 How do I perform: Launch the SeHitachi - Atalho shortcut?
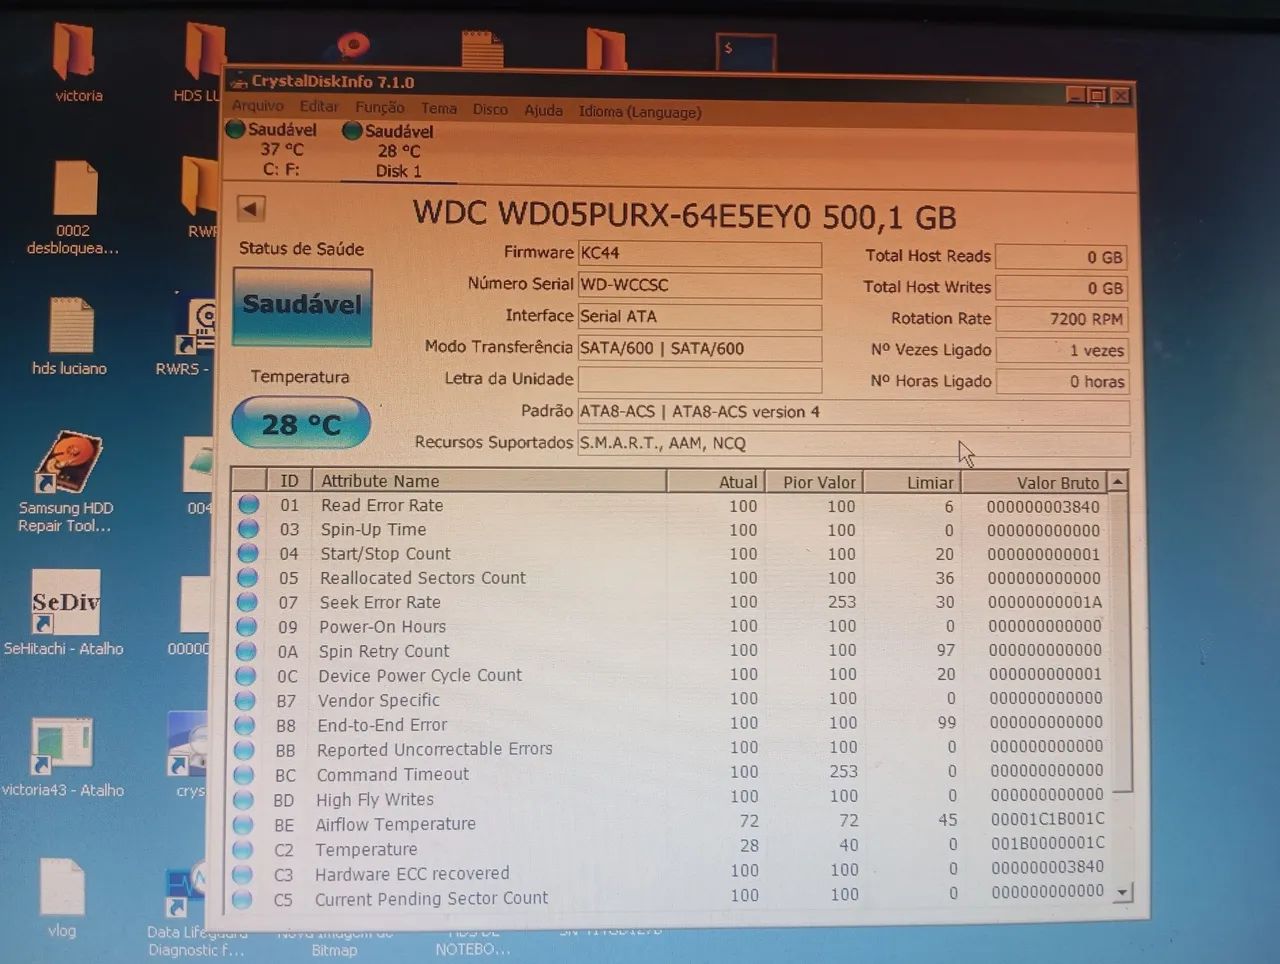[65, 602]
